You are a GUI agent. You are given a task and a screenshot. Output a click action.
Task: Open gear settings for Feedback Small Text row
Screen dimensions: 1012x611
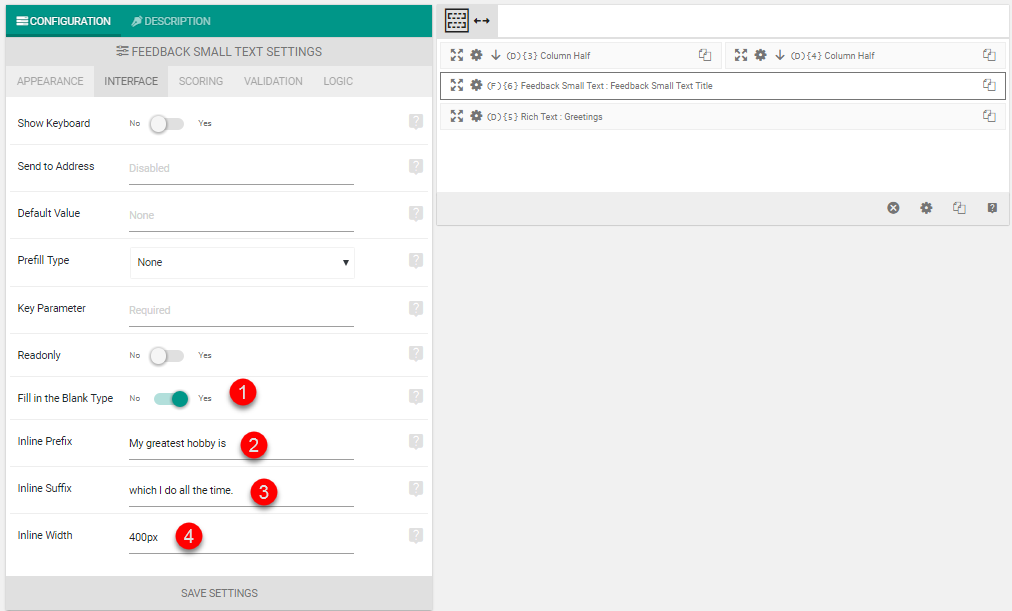tap(476, 85)
